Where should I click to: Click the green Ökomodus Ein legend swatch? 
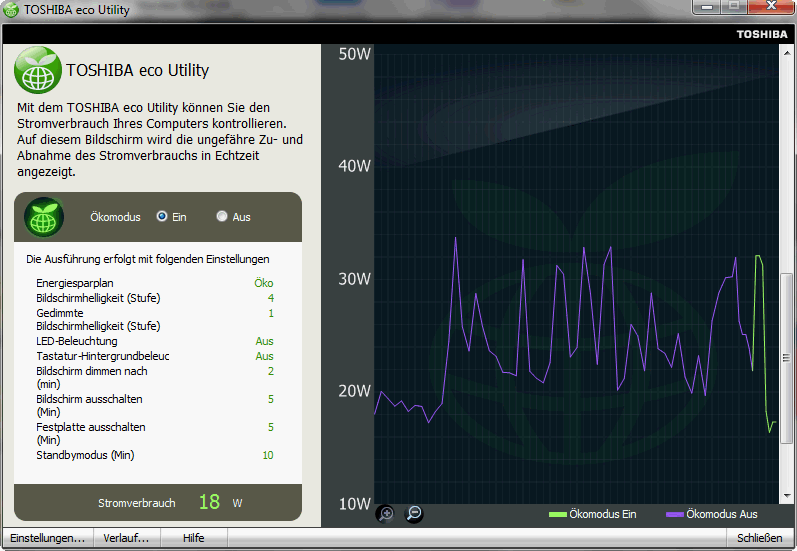[558, 514]
